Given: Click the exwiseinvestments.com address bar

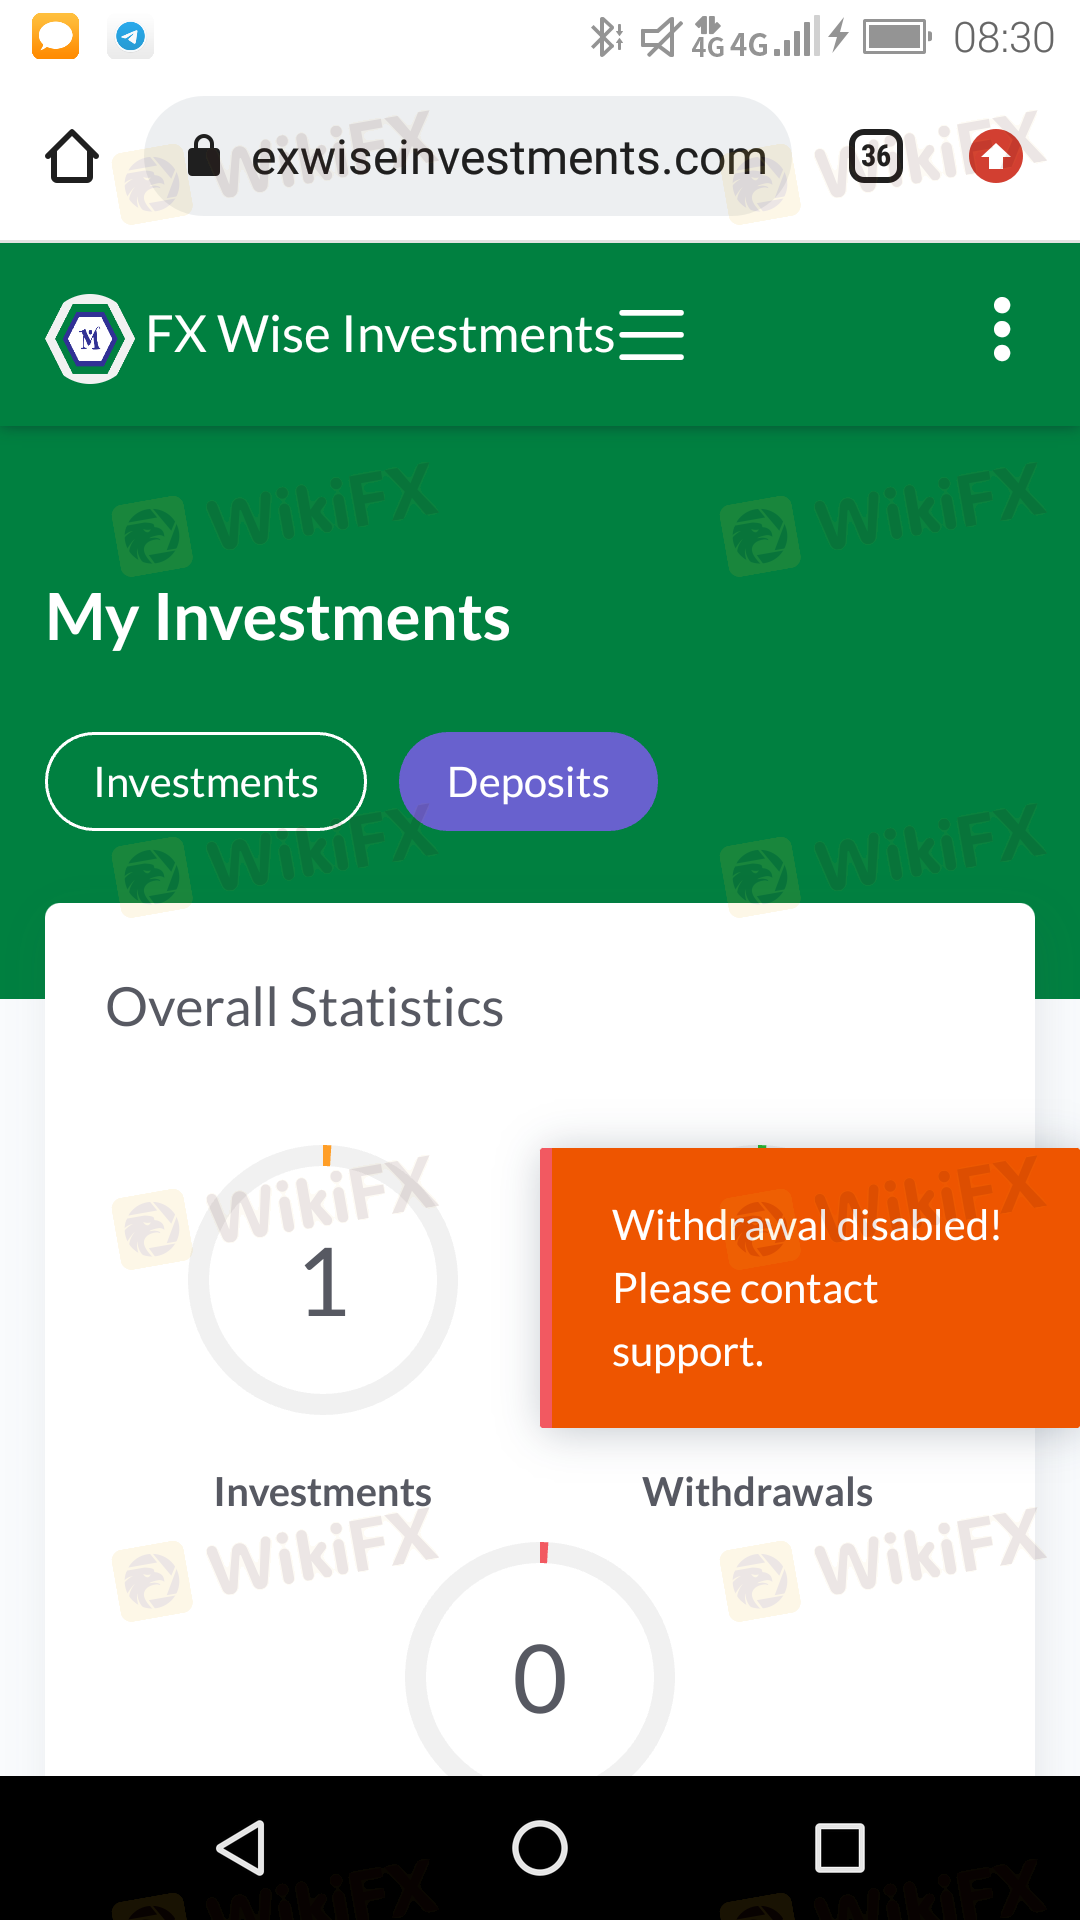Looking at the screenshot, I should pyautogui.click(x=468, y=157).
